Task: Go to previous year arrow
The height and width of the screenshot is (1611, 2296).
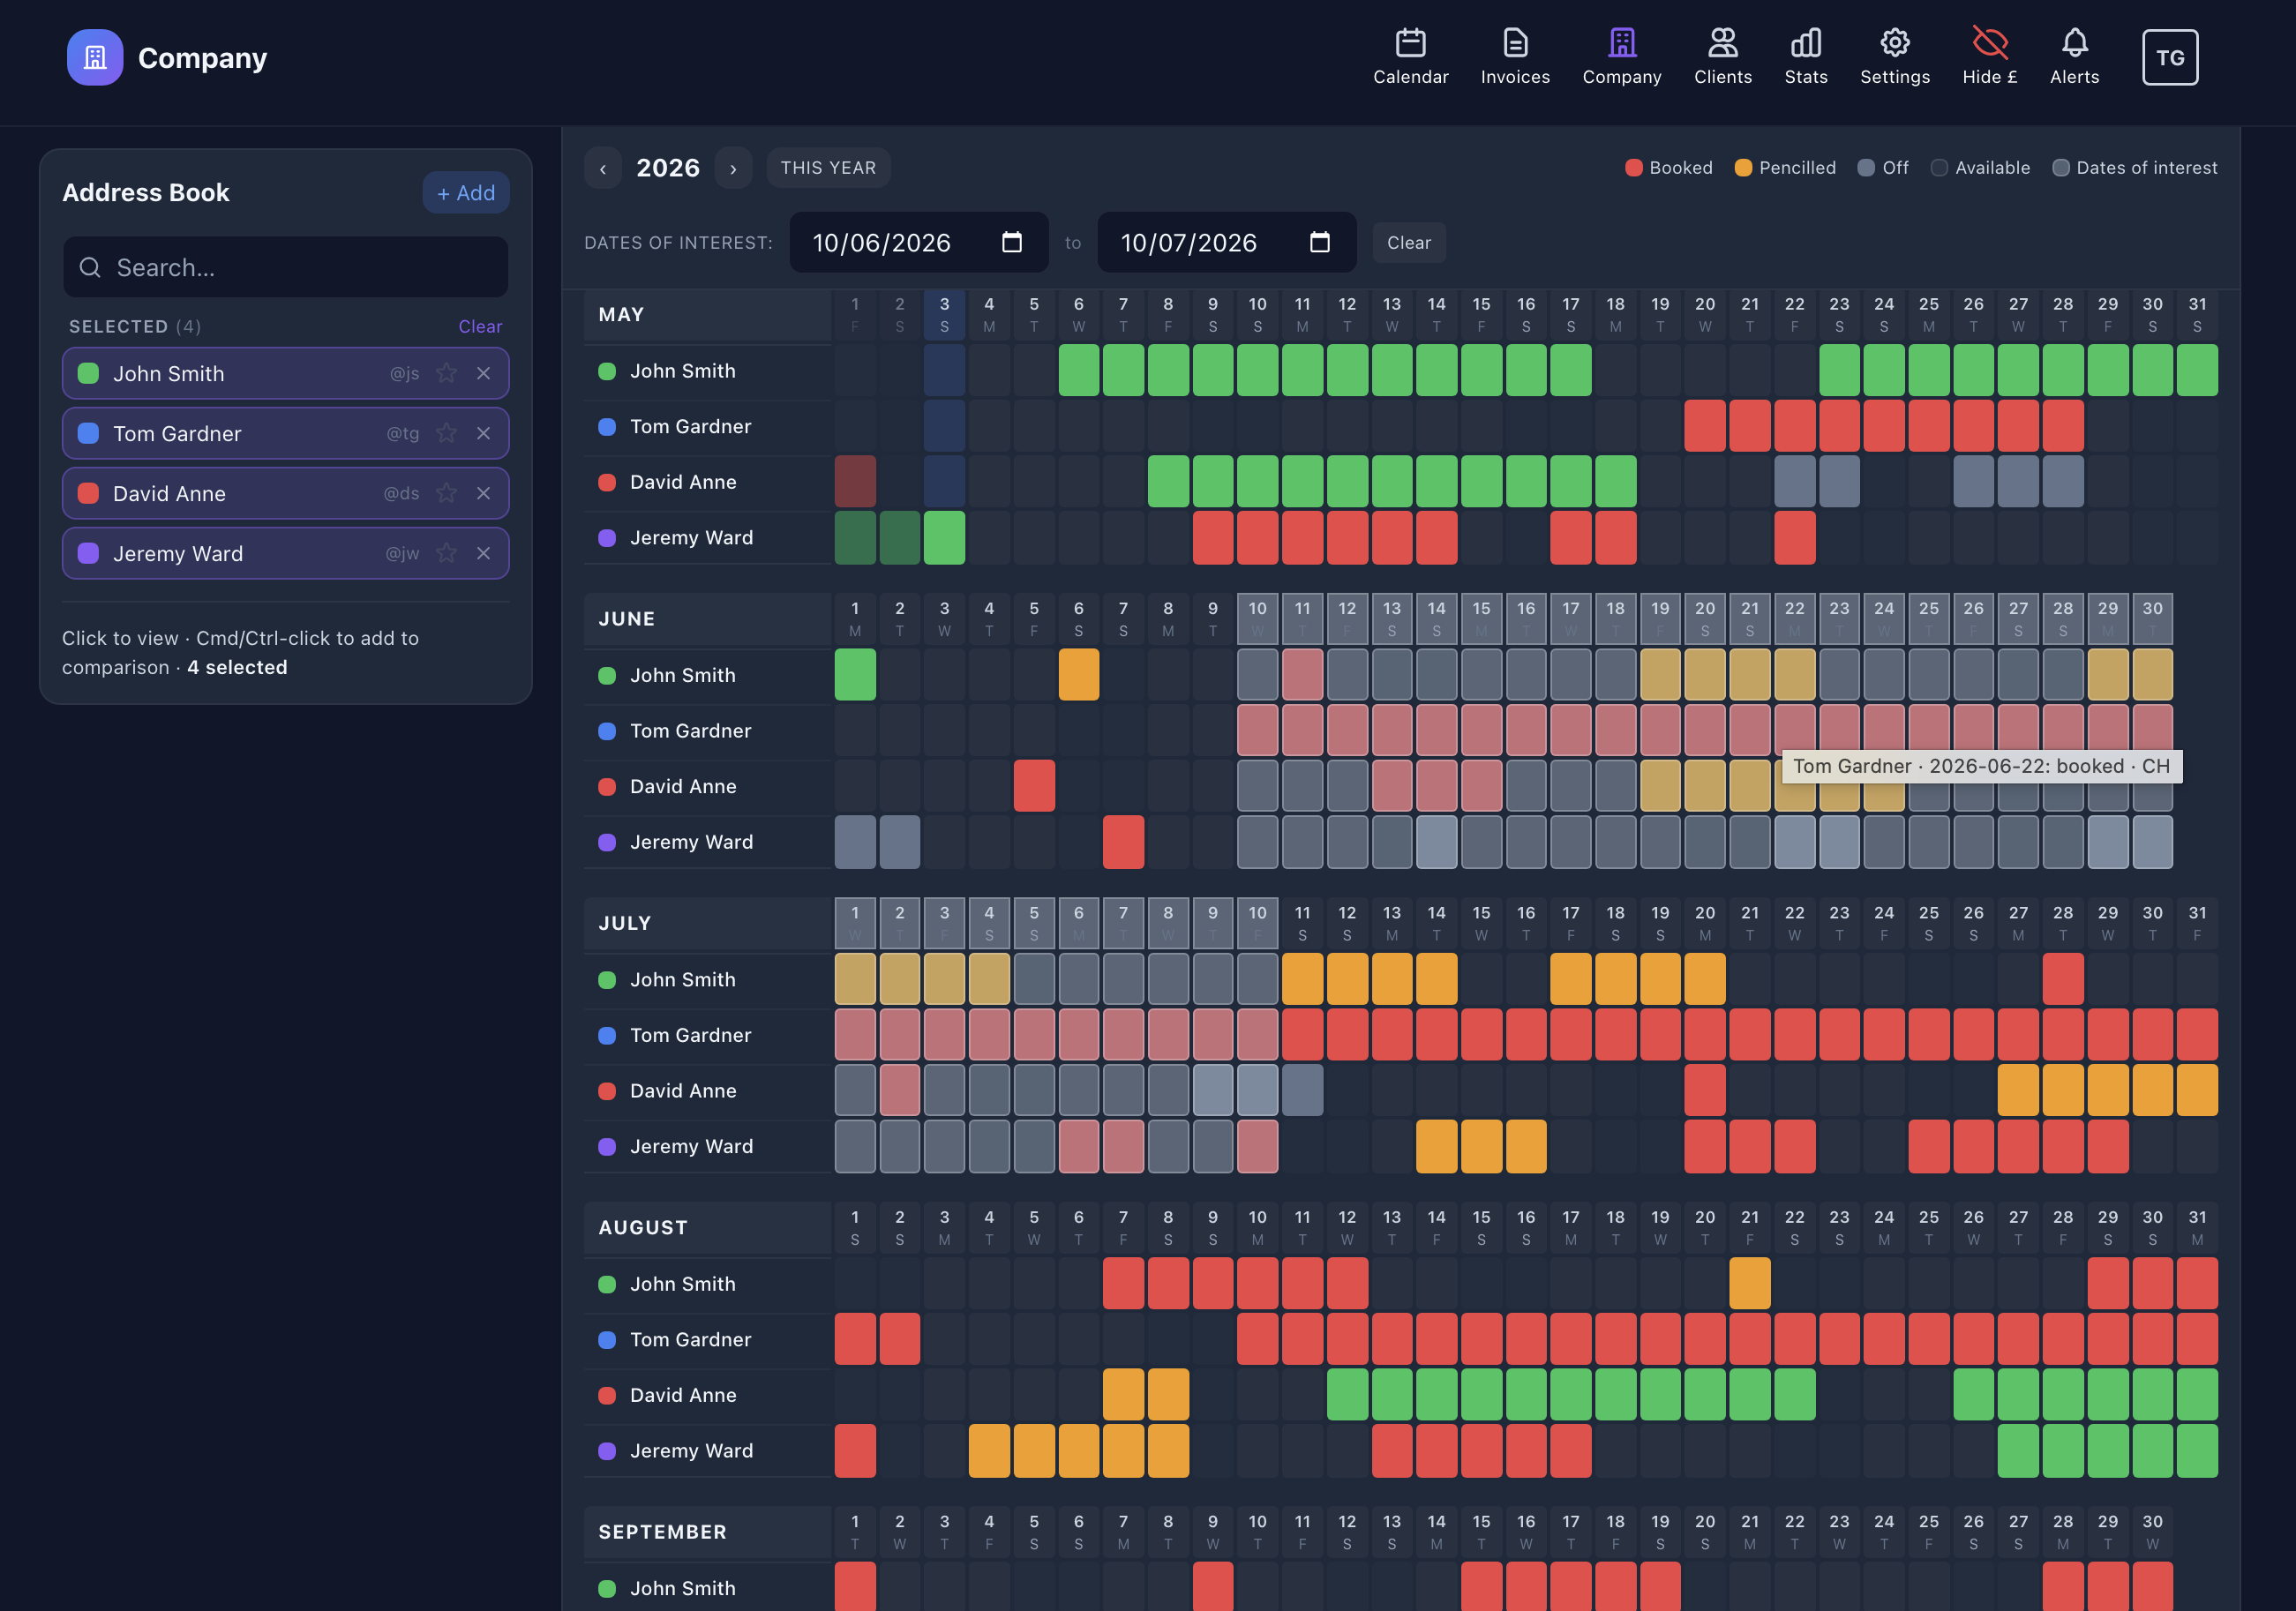Action: 603,168
